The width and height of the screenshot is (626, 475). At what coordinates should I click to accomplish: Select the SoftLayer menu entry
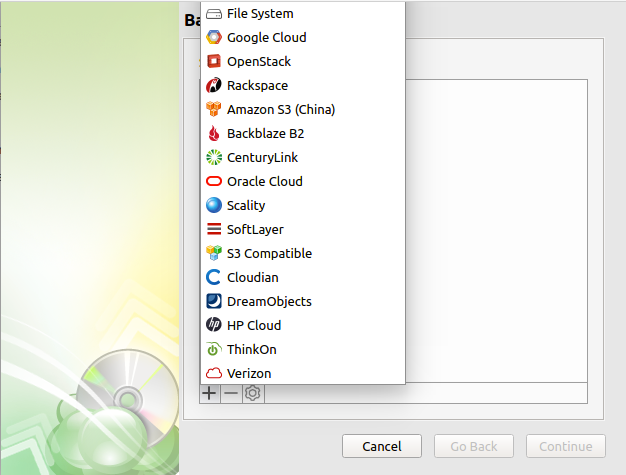[x=255, y=230]
